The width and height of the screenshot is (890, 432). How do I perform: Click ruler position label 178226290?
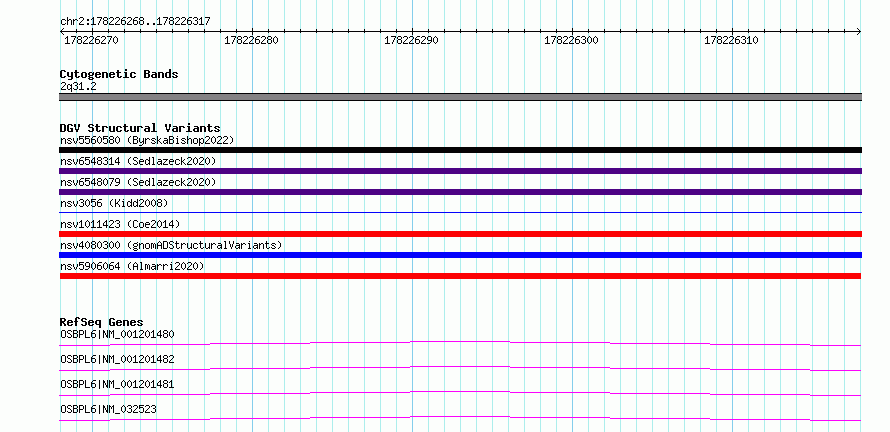[x=412, y=41]
